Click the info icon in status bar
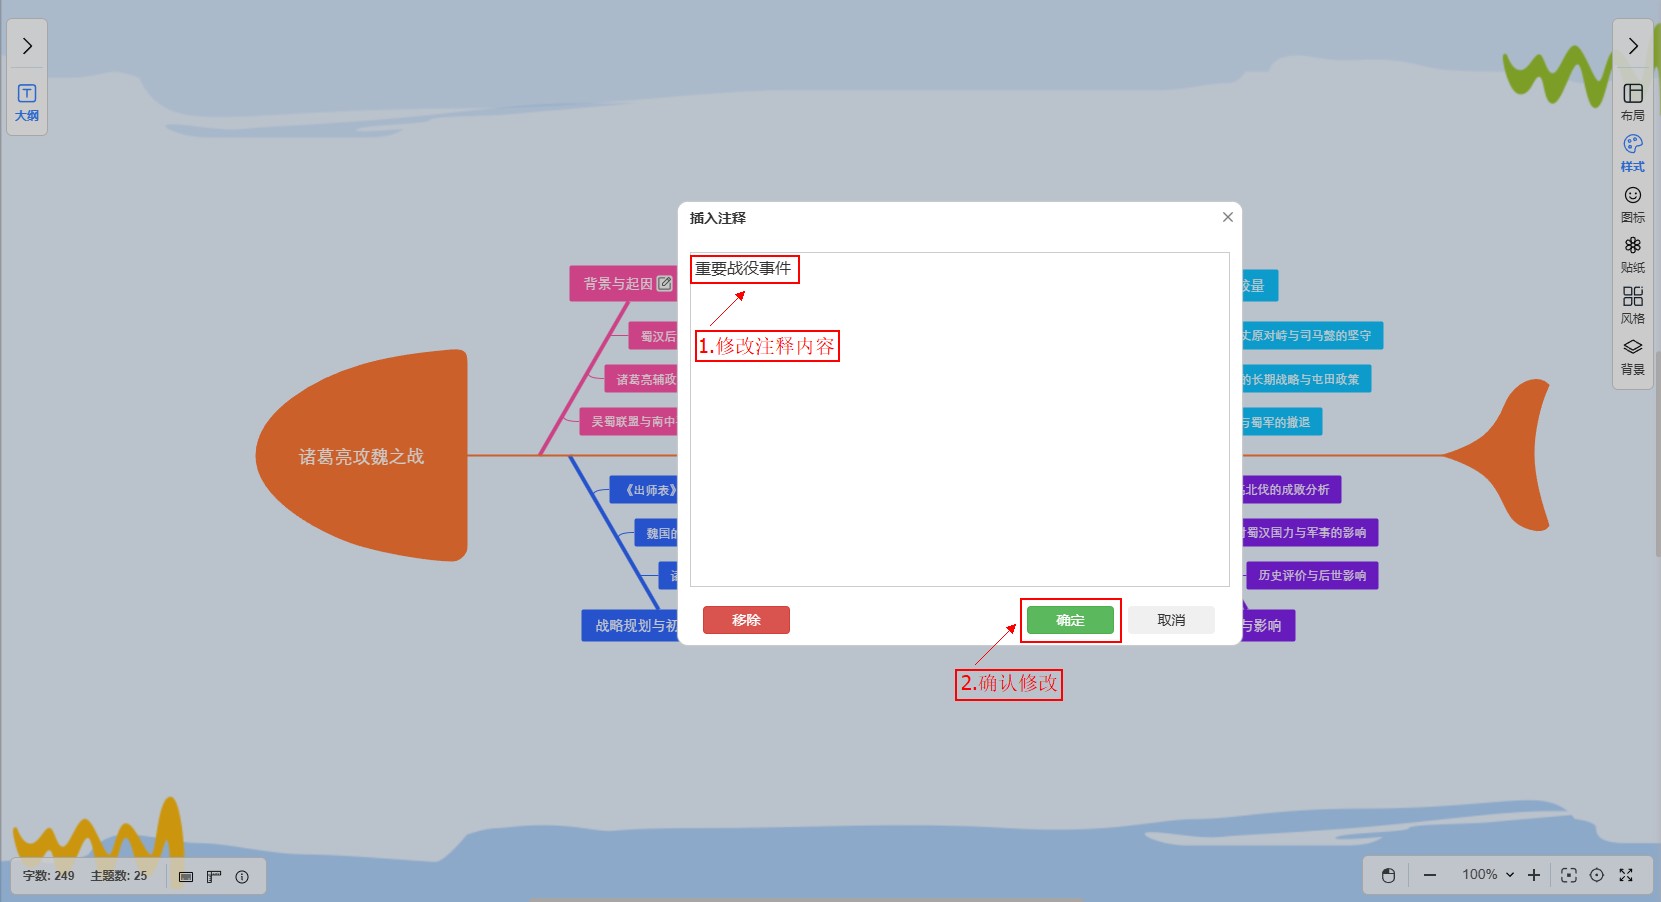Image resolution: width=1661 pixels, height=902 pixels. click(x=242, y=877)
